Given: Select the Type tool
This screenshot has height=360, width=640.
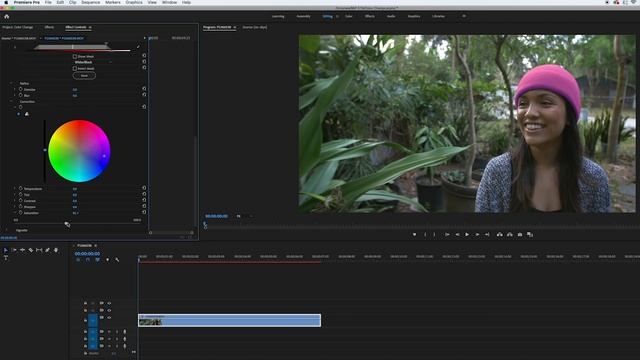Looking at the screenshot, I should coord(5,258).
